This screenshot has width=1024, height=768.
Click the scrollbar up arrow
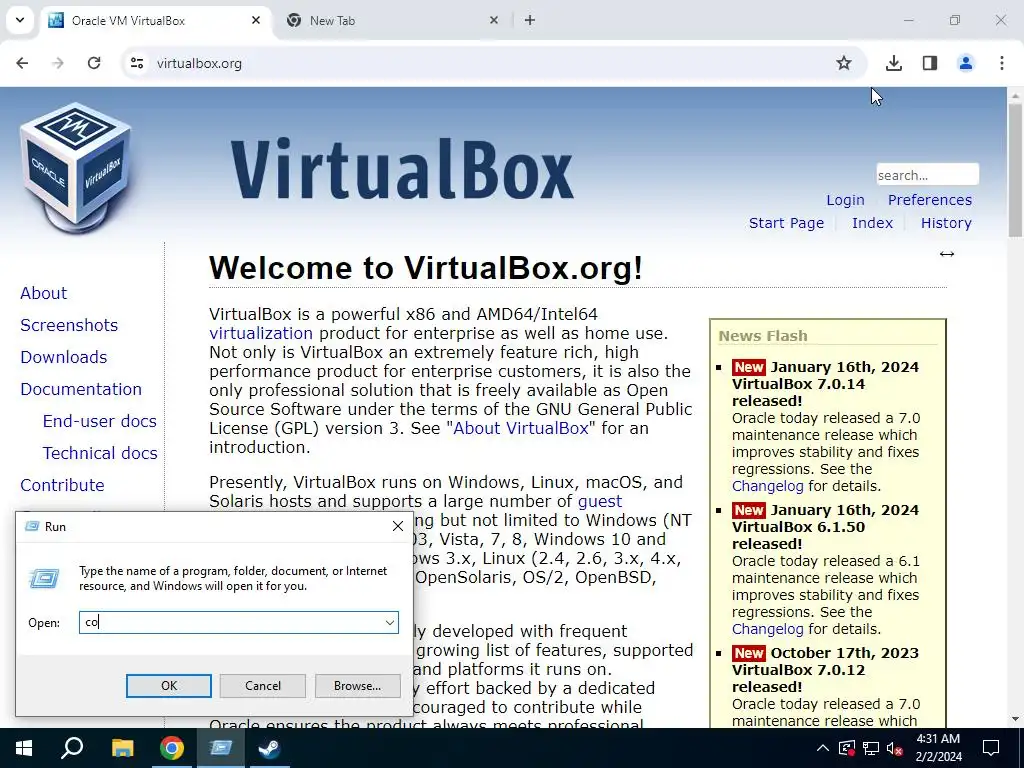[1016, 95]
